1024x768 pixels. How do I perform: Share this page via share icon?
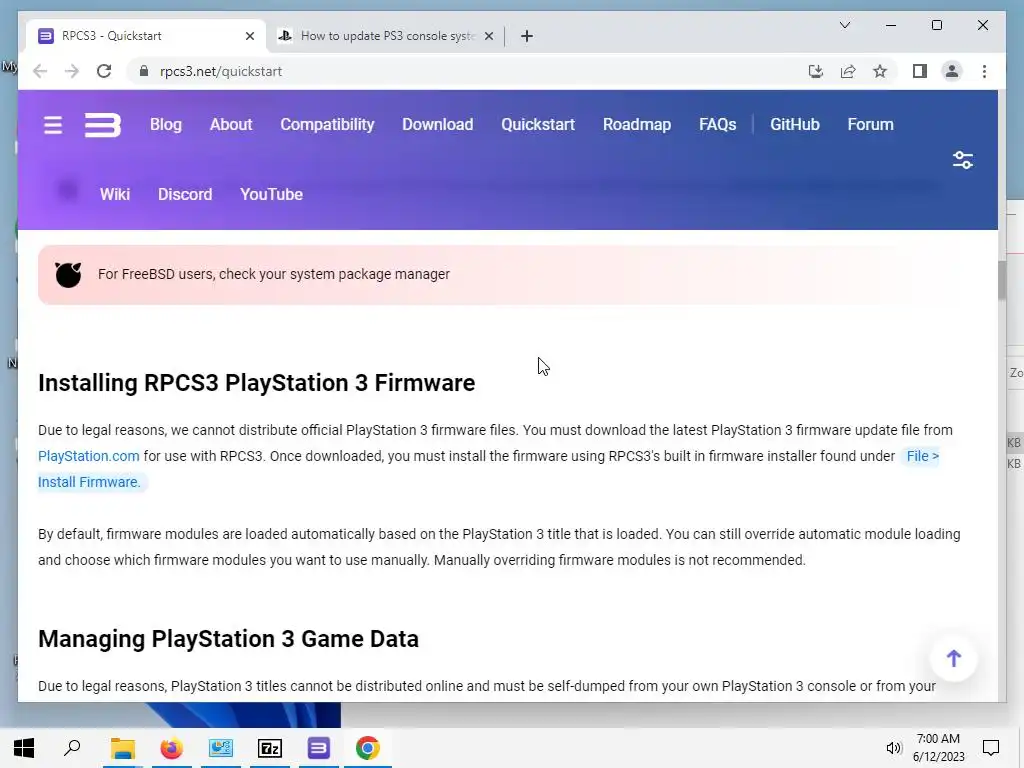point(848,71)
